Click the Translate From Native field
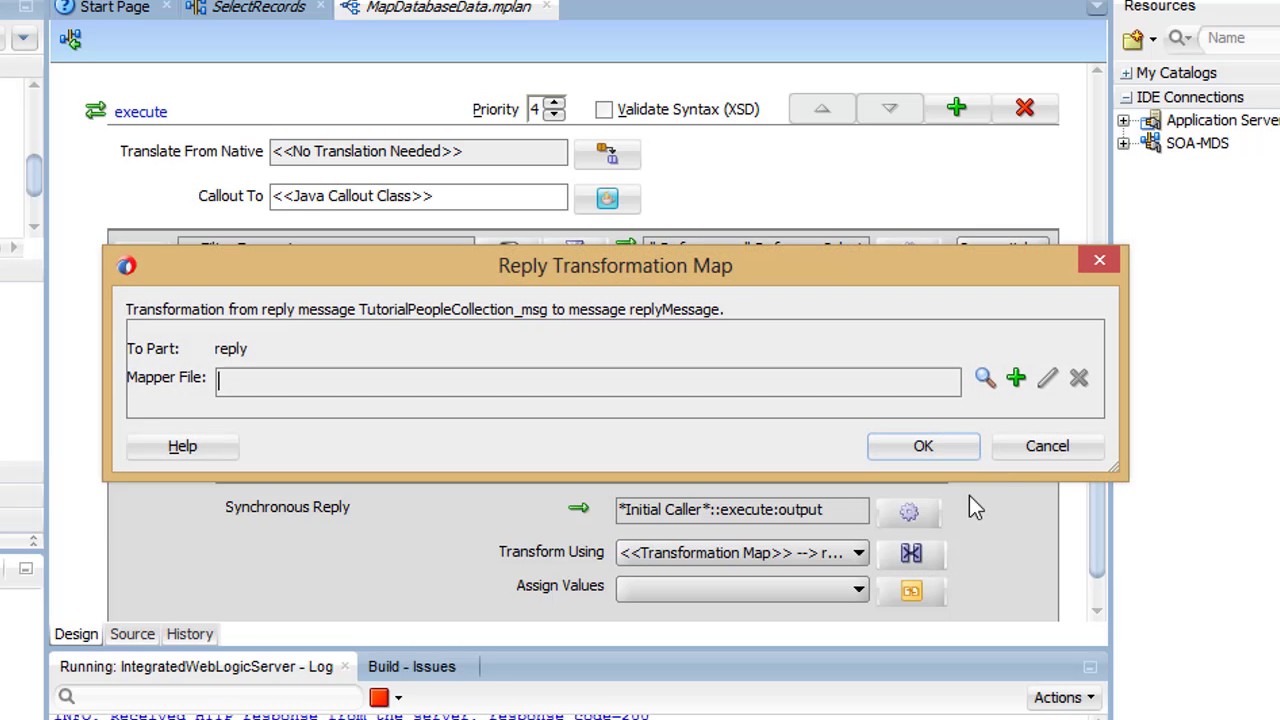 tap(418, 151)
